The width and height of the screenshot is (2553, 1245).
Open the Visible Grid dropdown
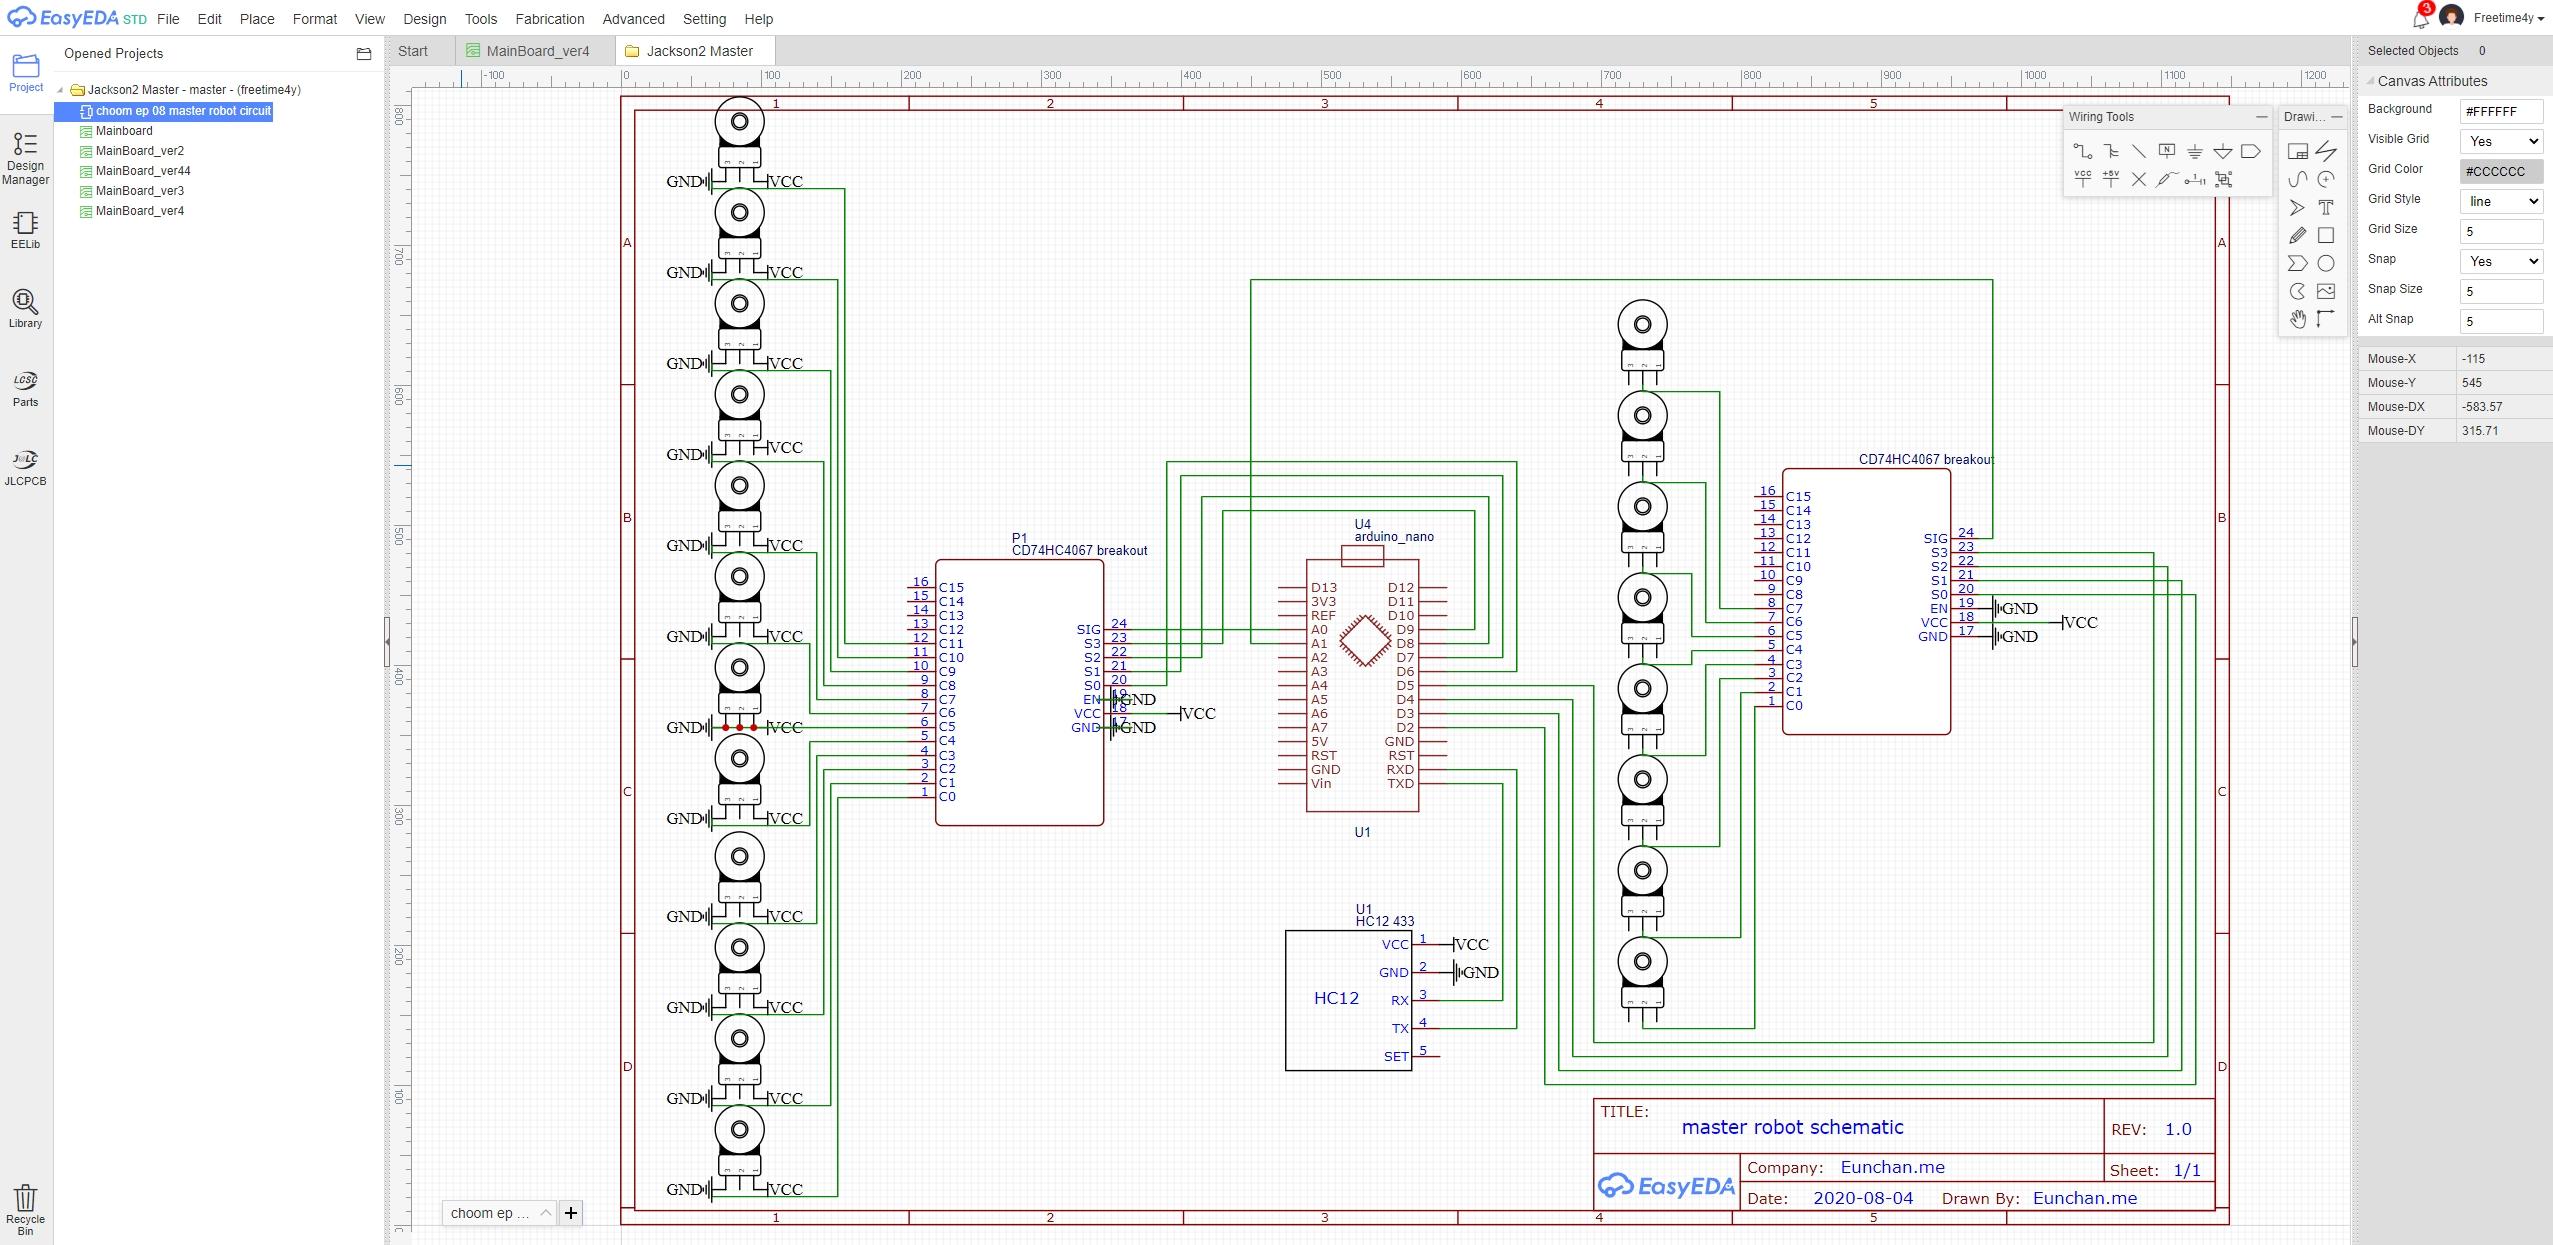(x=2500, y=141)
